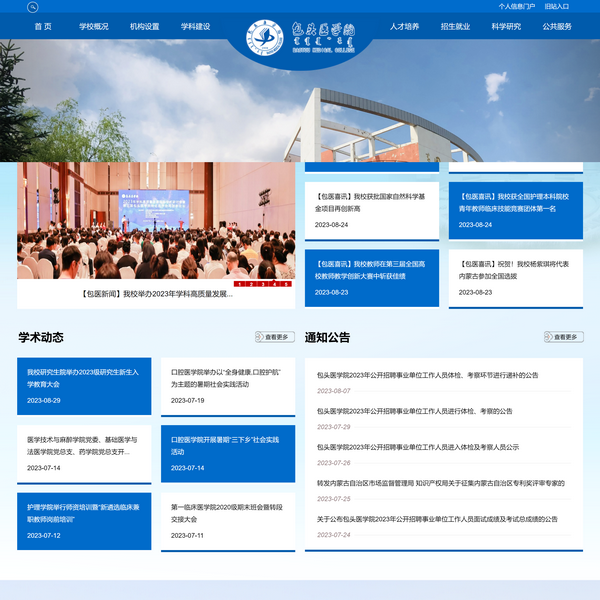This screenshot has height=600, width=600.
Task: Click the search icon in top-left corner
Action: coord(33,7)
